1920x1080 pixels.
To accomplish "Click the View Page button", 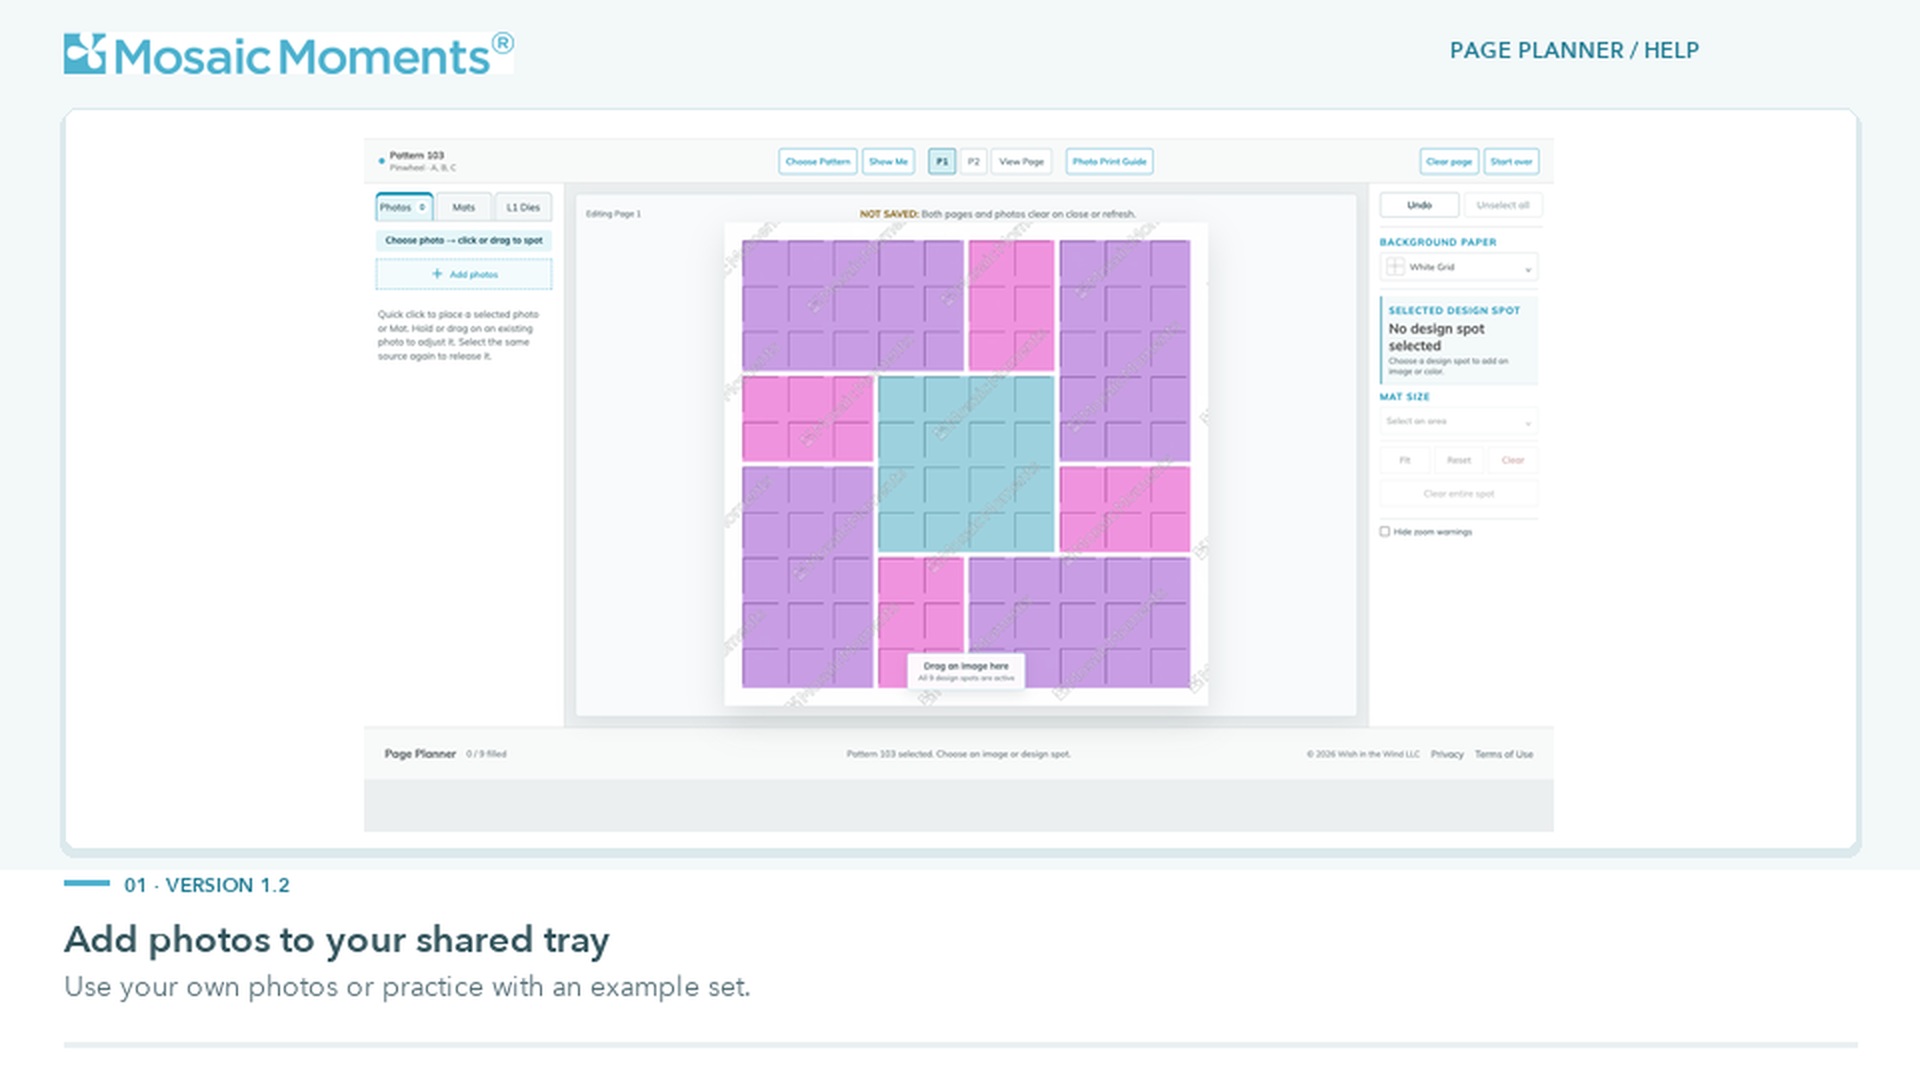I will point(1021,162).
